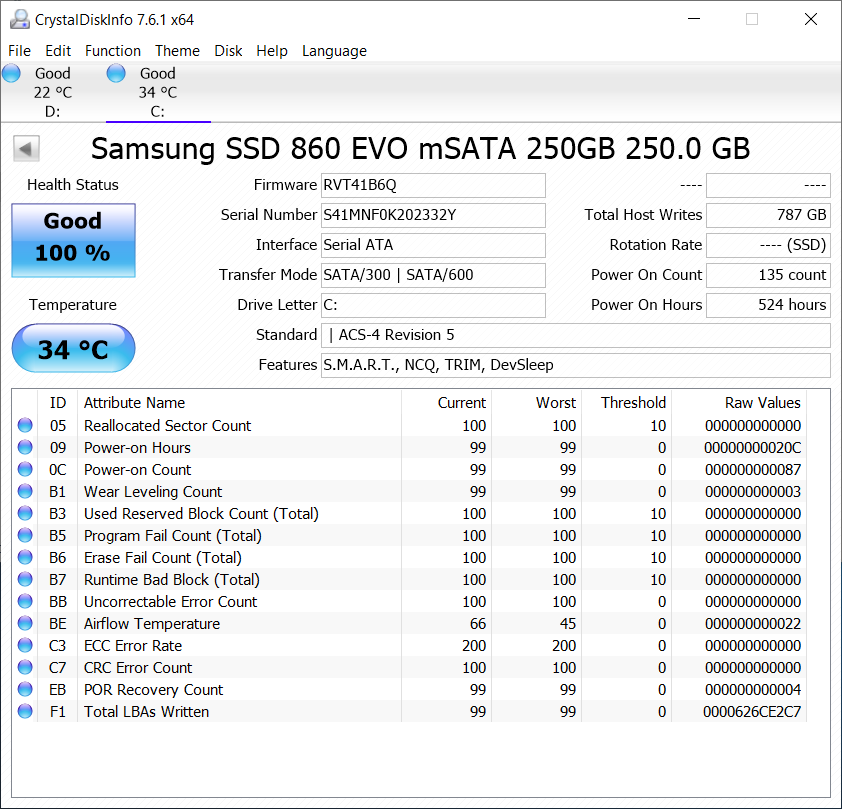842x809 pixels.
Task: Click the Features field with S.M.A.R.T., NCQ
Action: 576,366
